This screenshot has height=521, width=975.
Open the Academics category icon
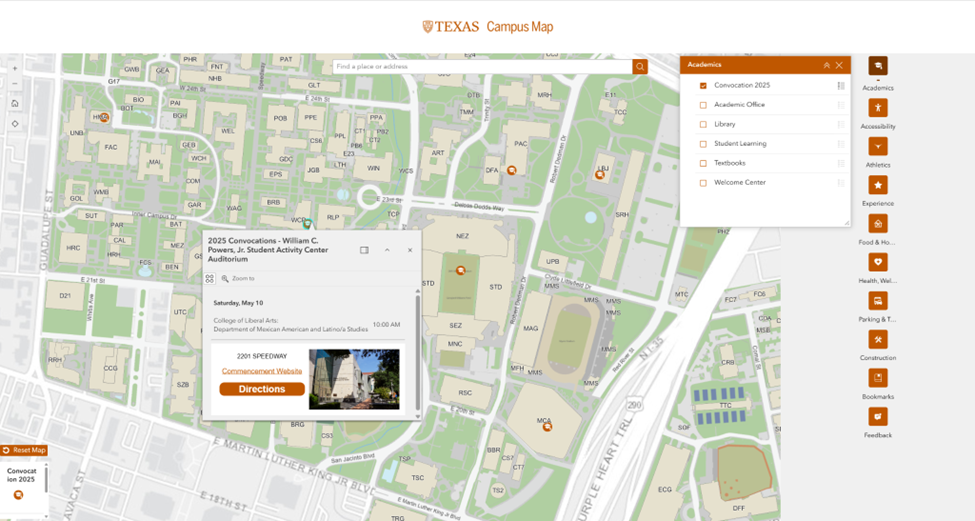click(x=877, y=66)
